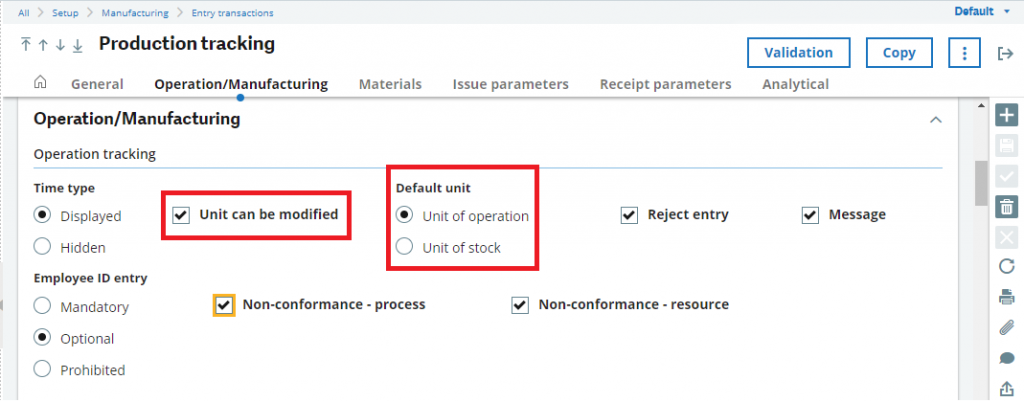Viewport: 1024px width, 402px height.
Task: Click the home icon before General tab
Action: (40, 82)
